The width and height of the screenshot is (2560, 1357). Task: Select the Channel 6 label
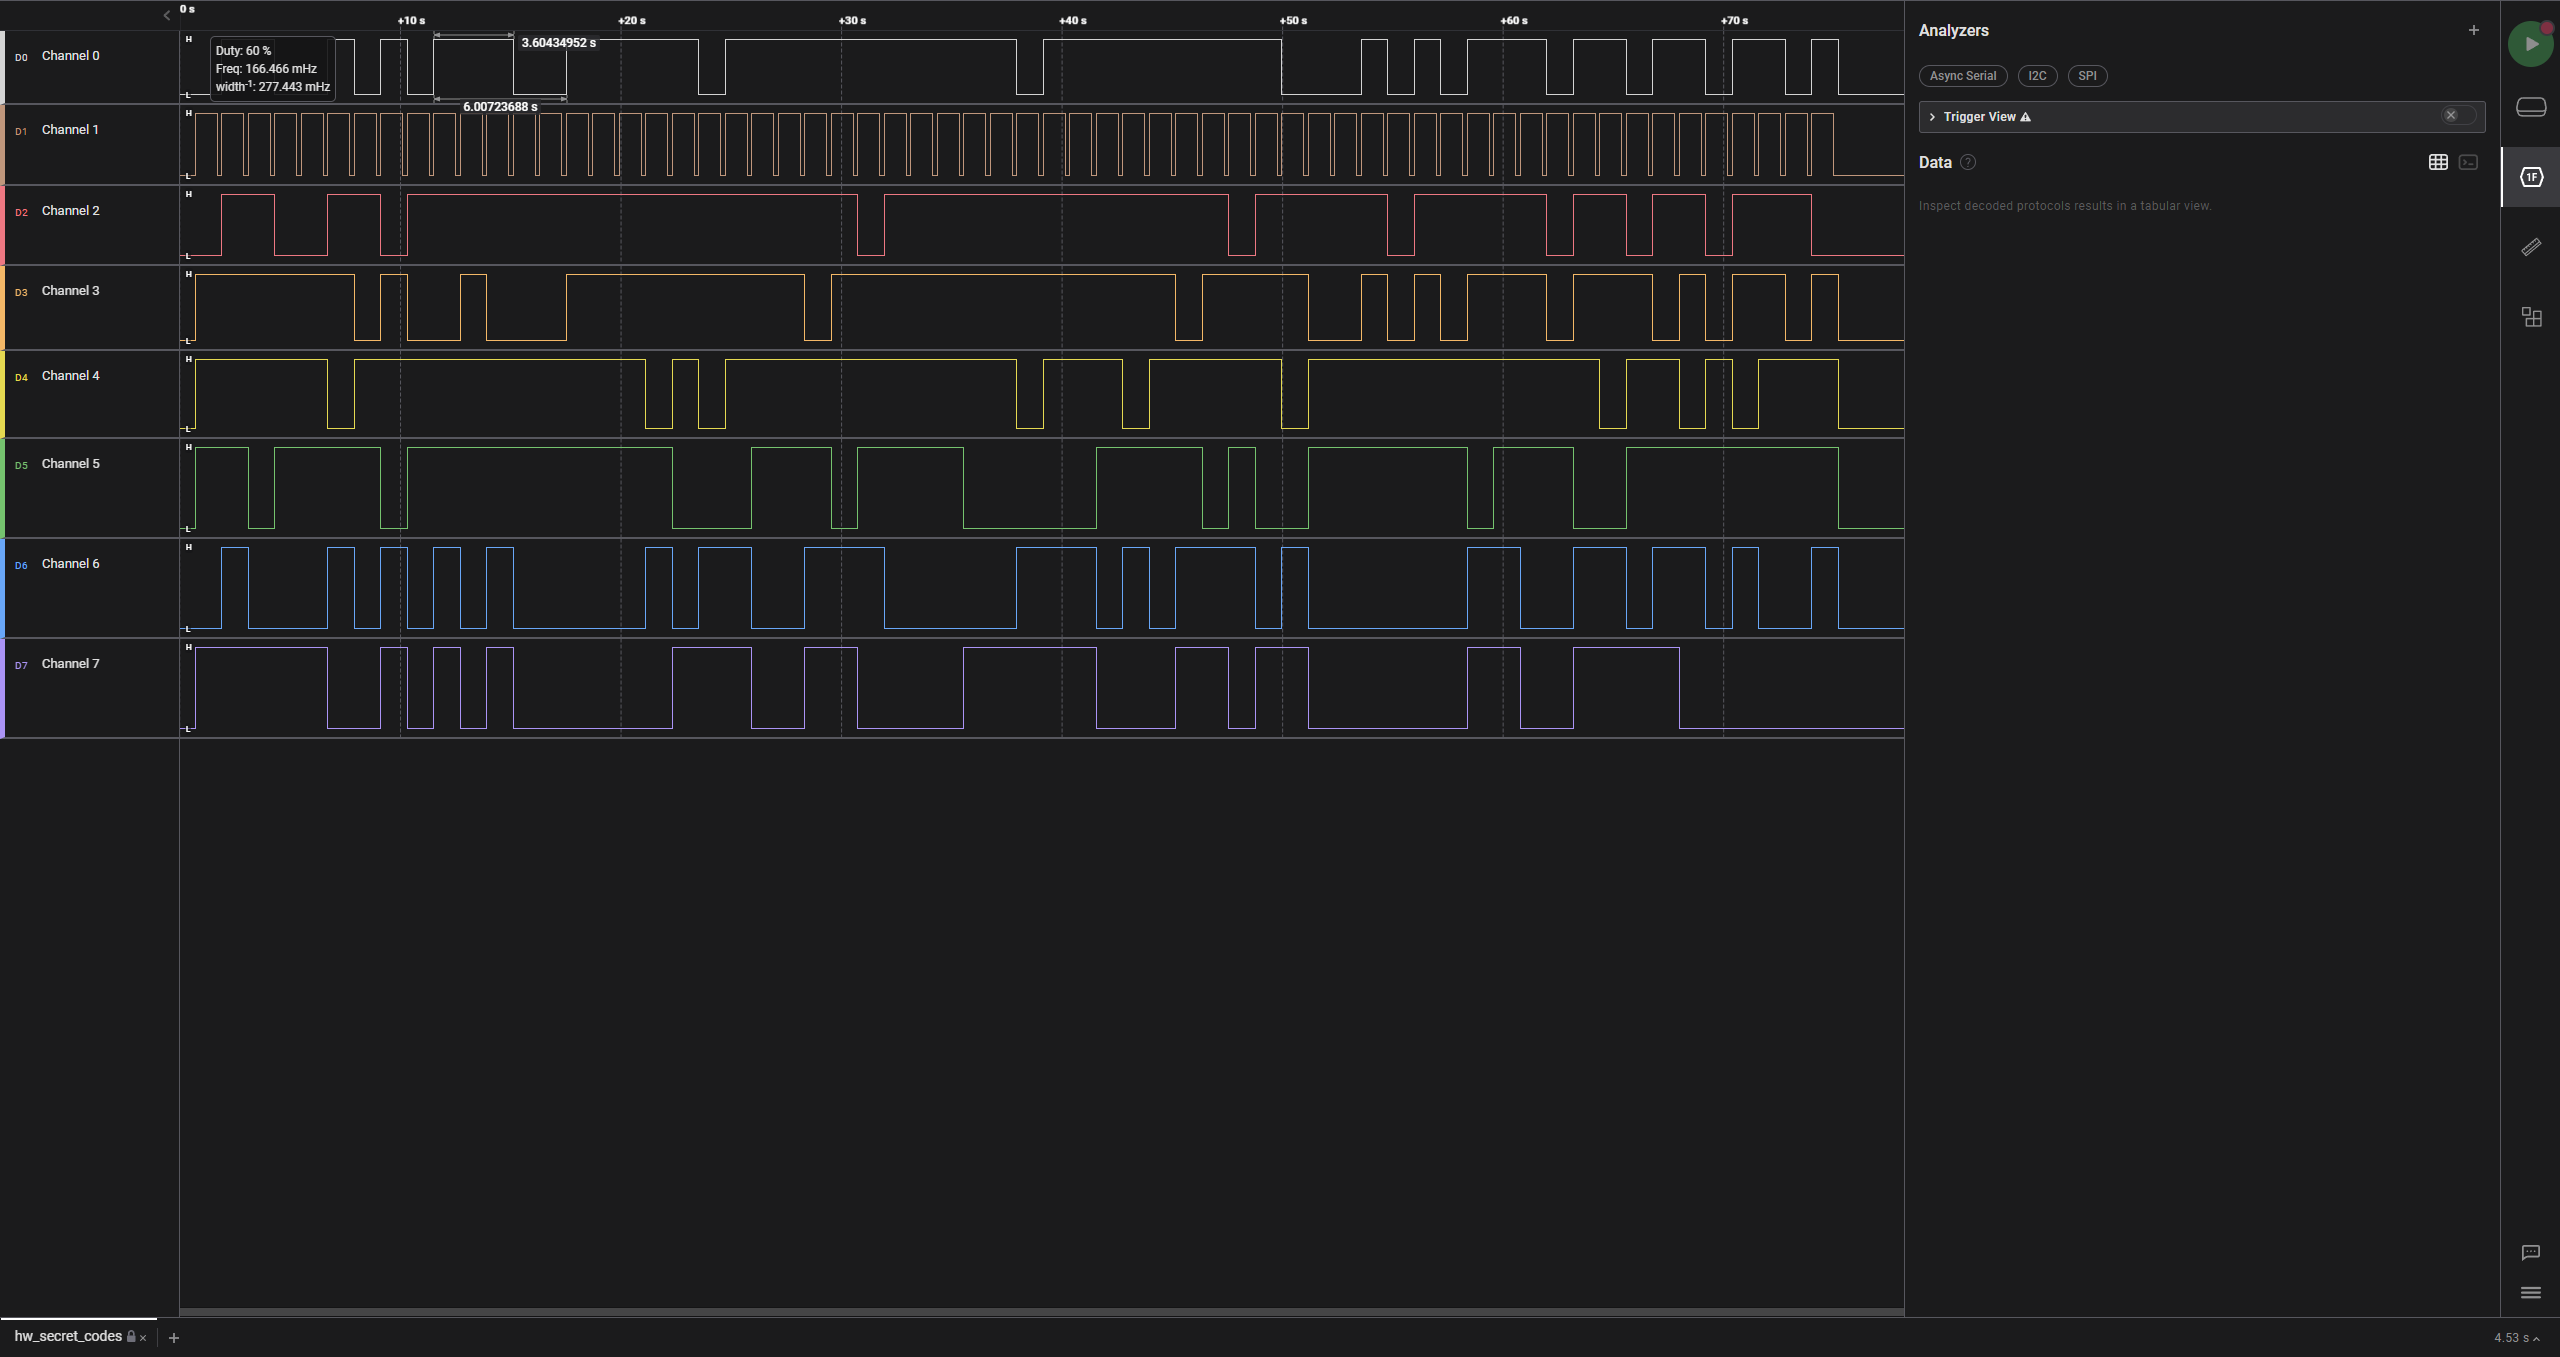(x=70, y=564)
